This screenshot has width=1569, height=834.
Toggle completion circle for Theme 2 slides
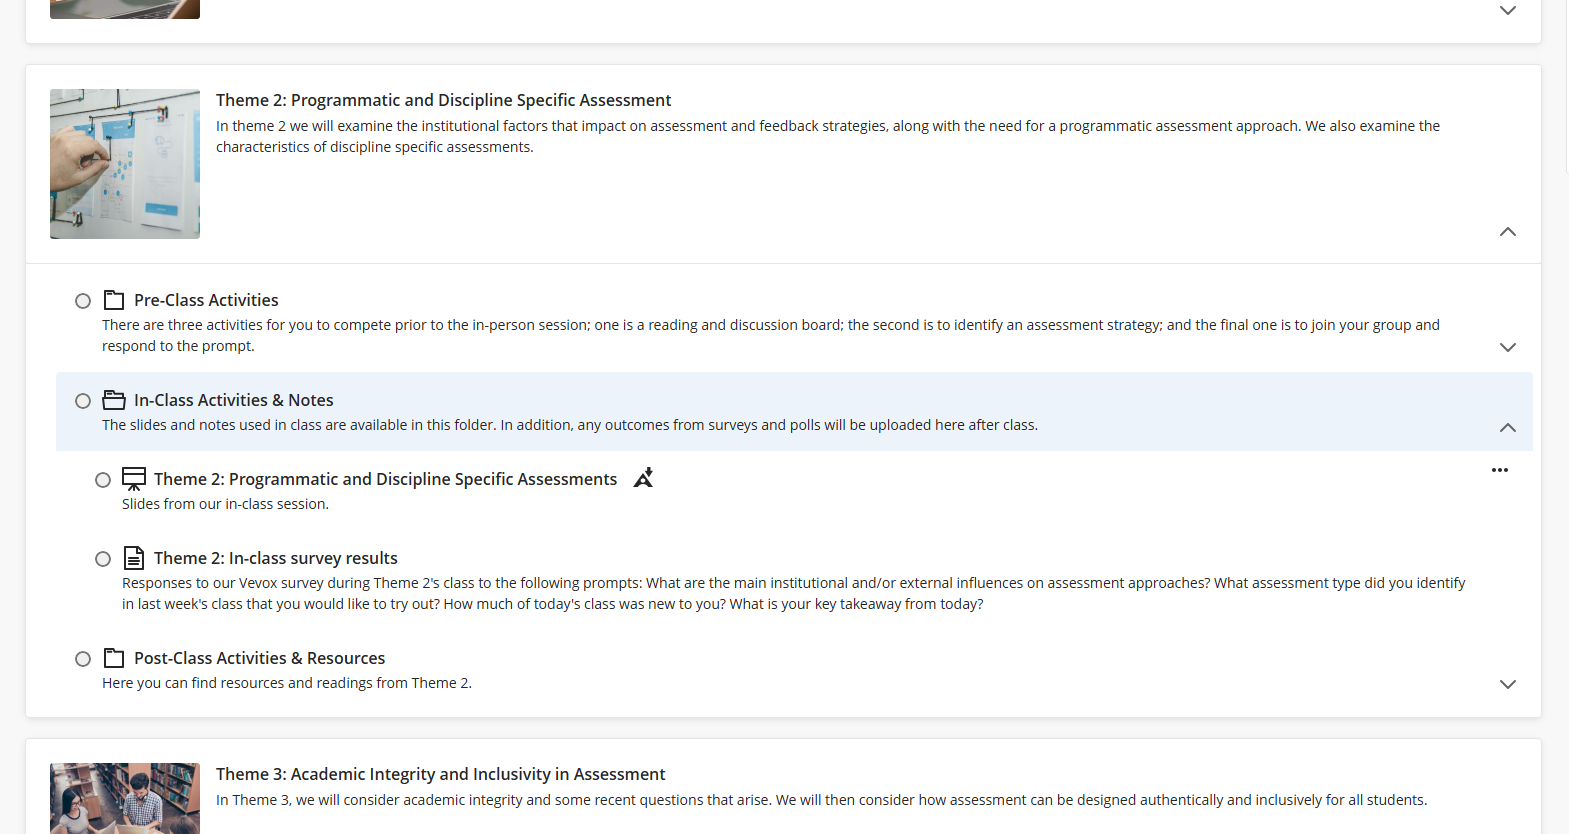pyautogui.click(x=103, y=480)
